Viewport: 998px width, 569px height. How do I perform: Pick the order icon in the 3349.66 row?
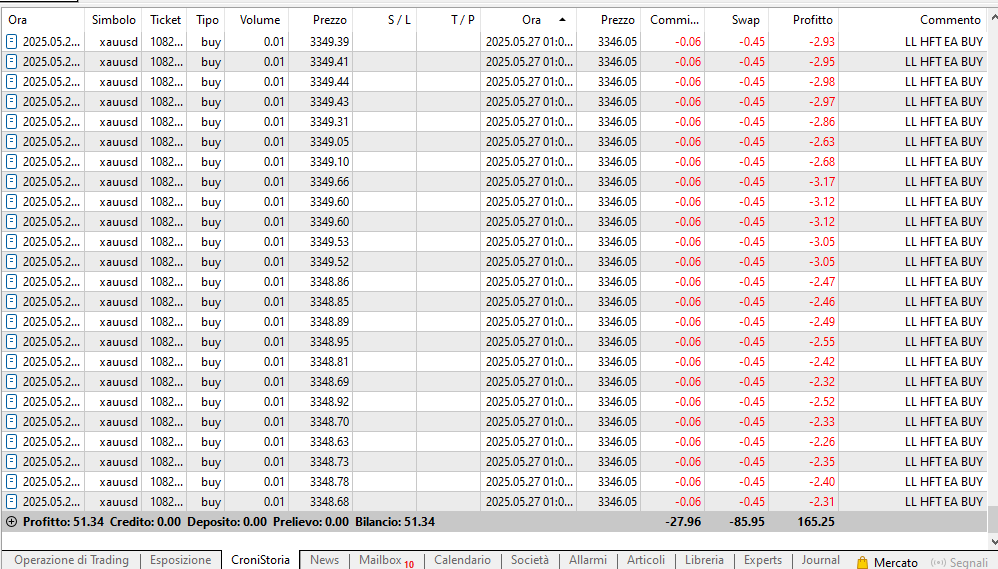[x=11, y=181]
